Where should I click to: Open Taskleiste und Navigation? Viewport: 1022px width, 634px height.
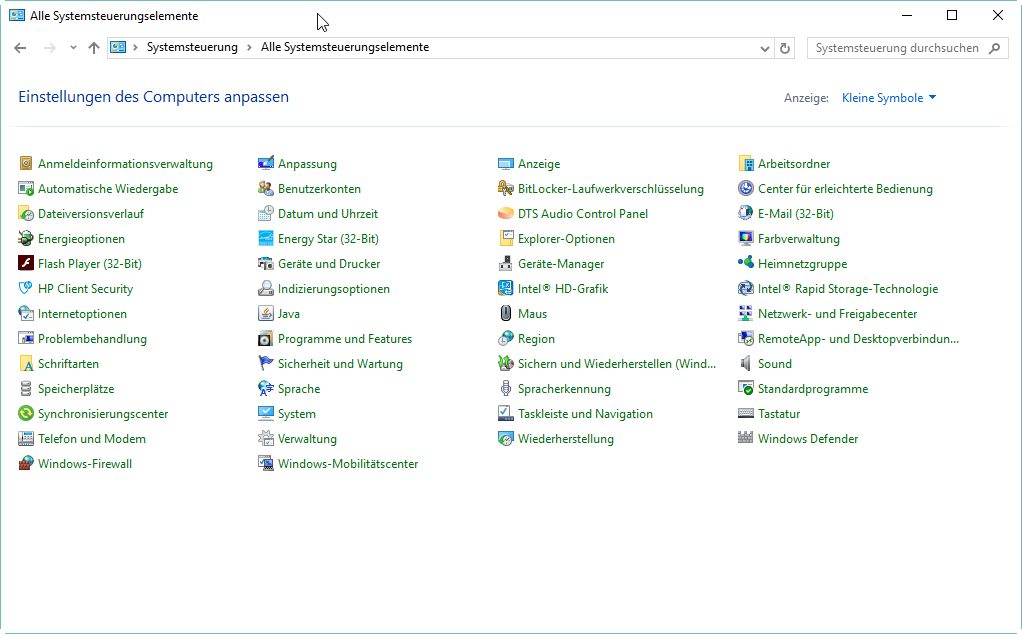point(585,414)
